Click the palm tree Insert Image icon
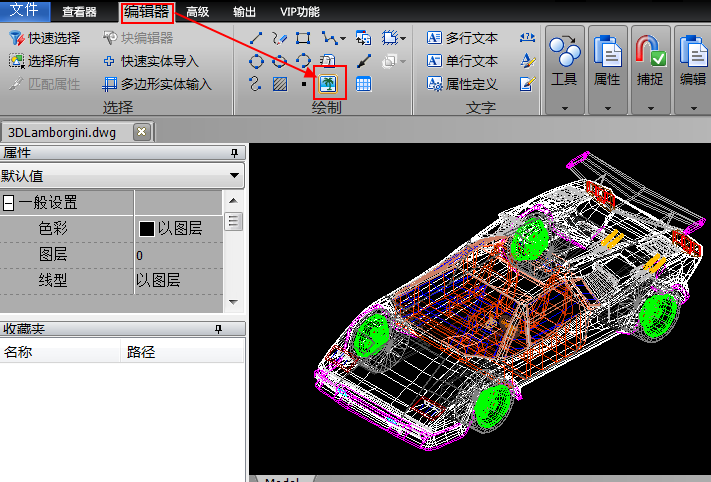 point(328,84)
